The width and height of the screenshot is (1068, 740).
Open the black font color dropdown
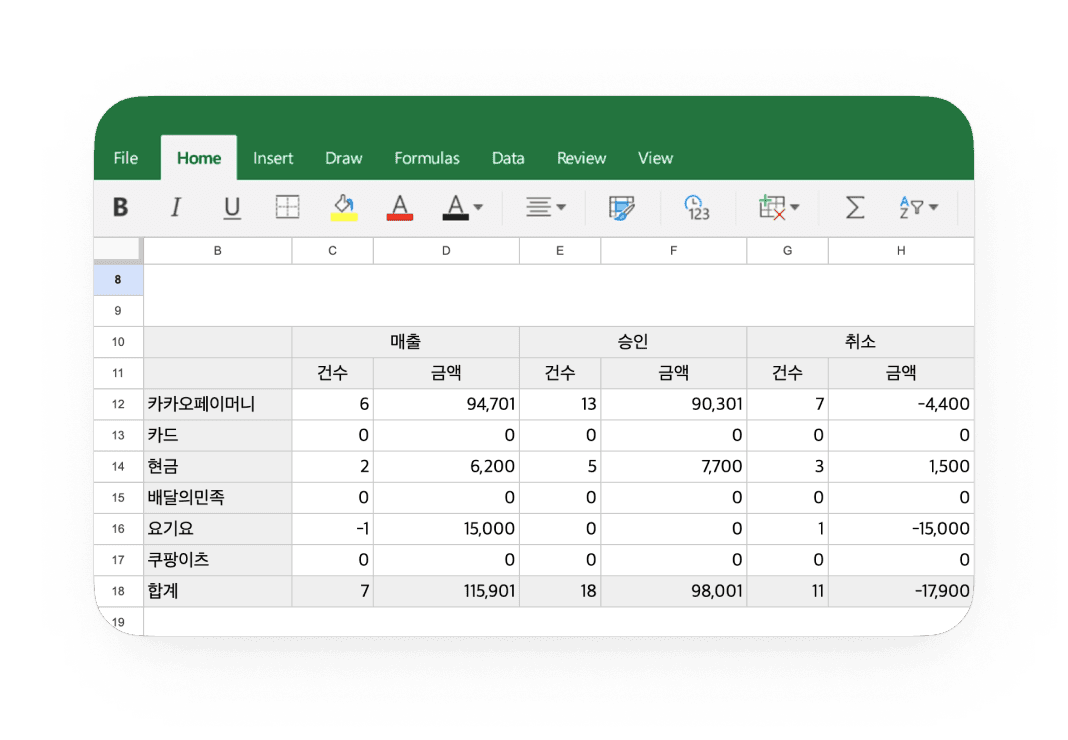point(477,207)
